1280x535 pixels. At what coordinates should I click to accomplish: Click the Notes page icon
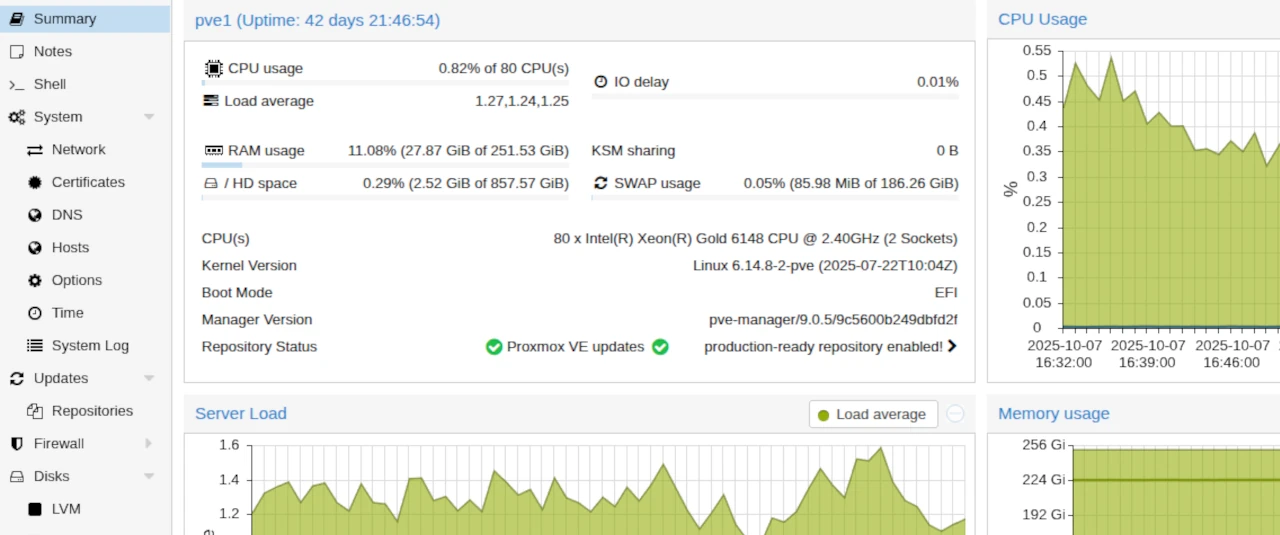(x=16, y=52)
